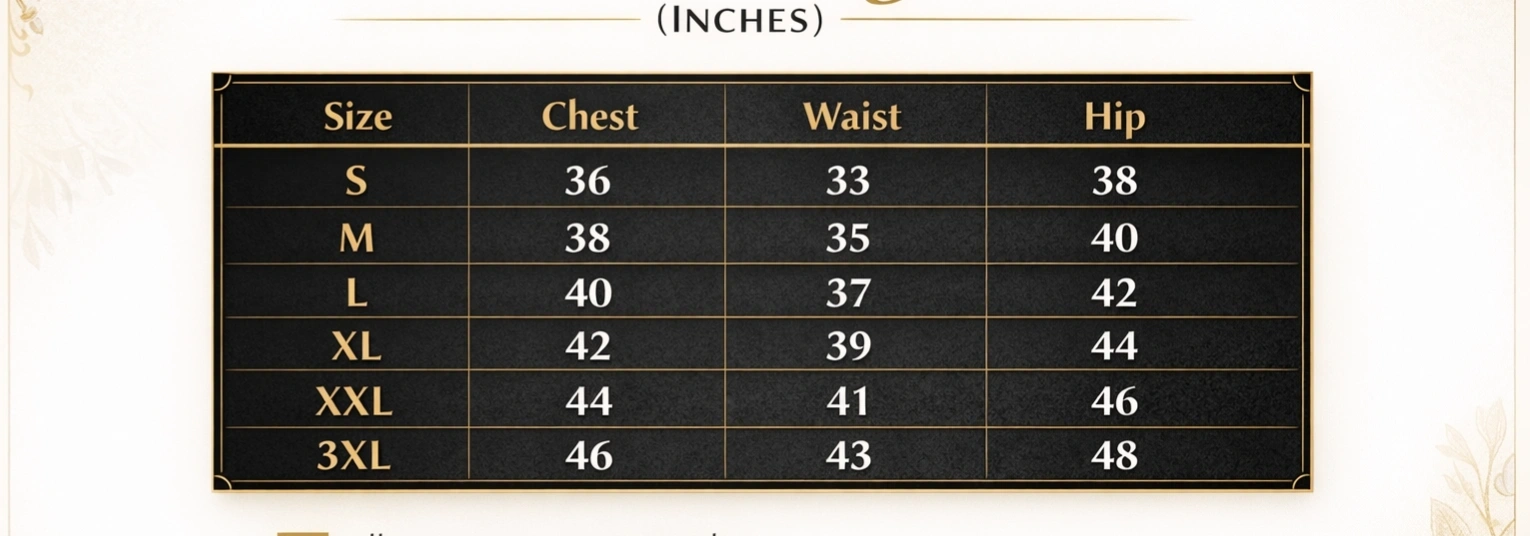Select the XL size row label
Screen dimensions: 1530x536
[x=356, y=346]
